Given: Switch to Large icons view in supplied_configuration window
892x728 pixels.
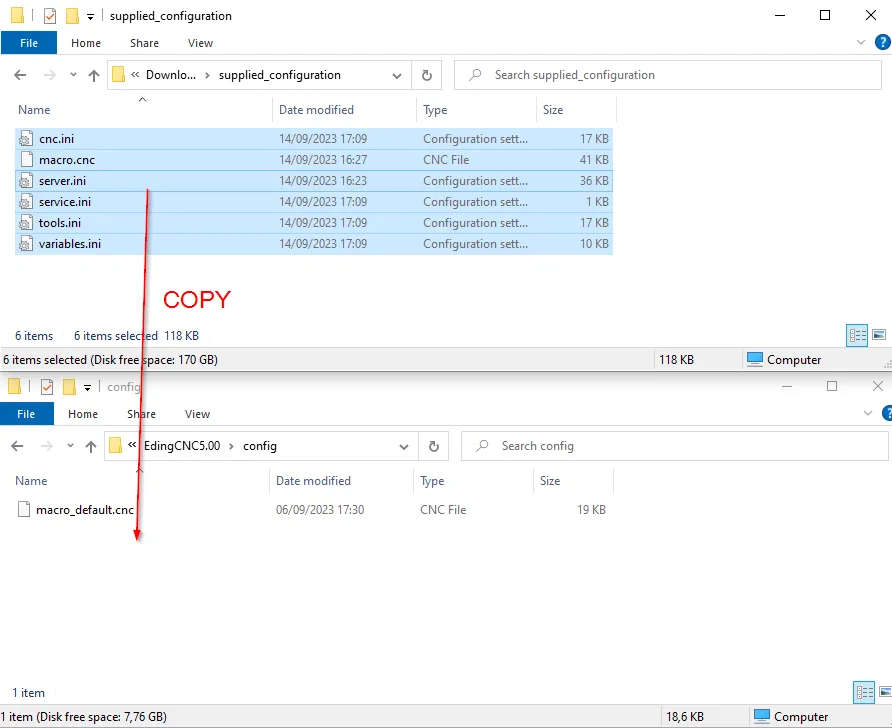Looking at the screenshot, I should 879,334.
